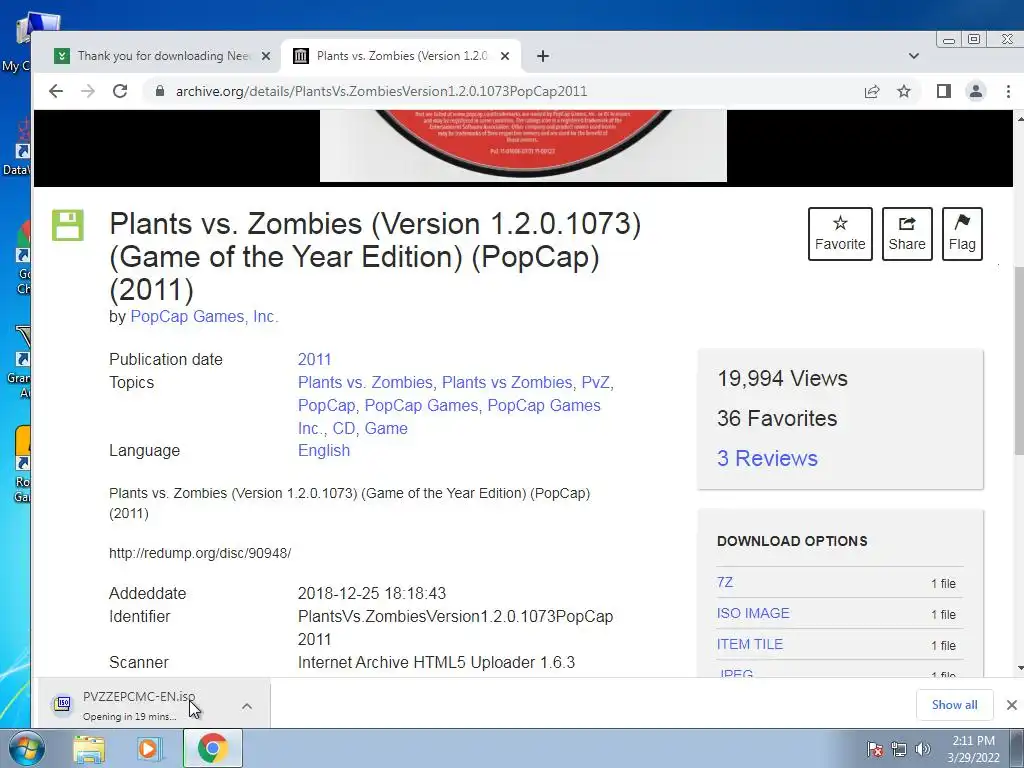Image resolution: width=1024 pixels, height=768 pixels.
Task: Open the browser side panel
Action: click(x=944, y=91)
